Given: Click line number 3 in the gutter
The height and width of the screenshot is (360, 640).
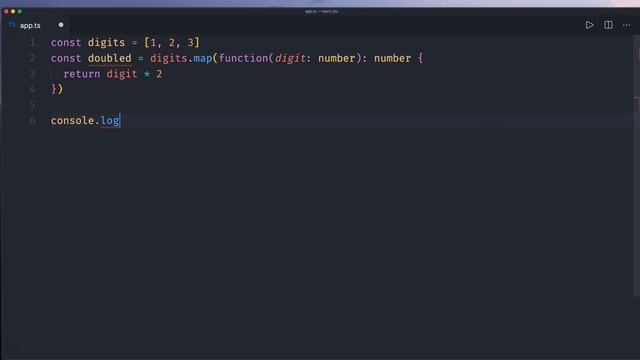Looking at the screenshot, I should [x=32, y=74].
